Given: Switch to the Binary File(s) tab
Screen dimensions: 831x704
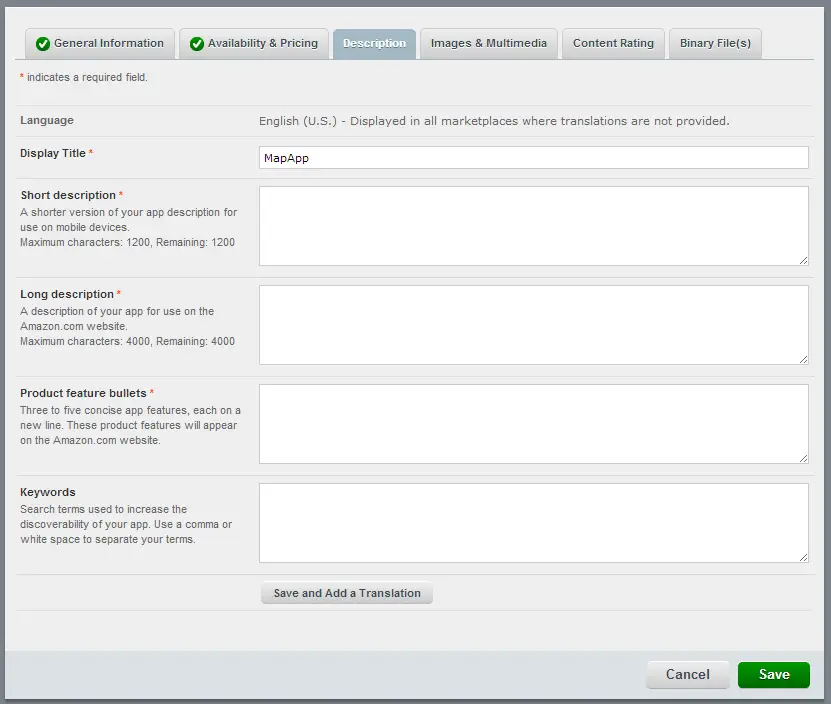Looking at the screenshot, I should pyautogui.click(x=714, y=44).
